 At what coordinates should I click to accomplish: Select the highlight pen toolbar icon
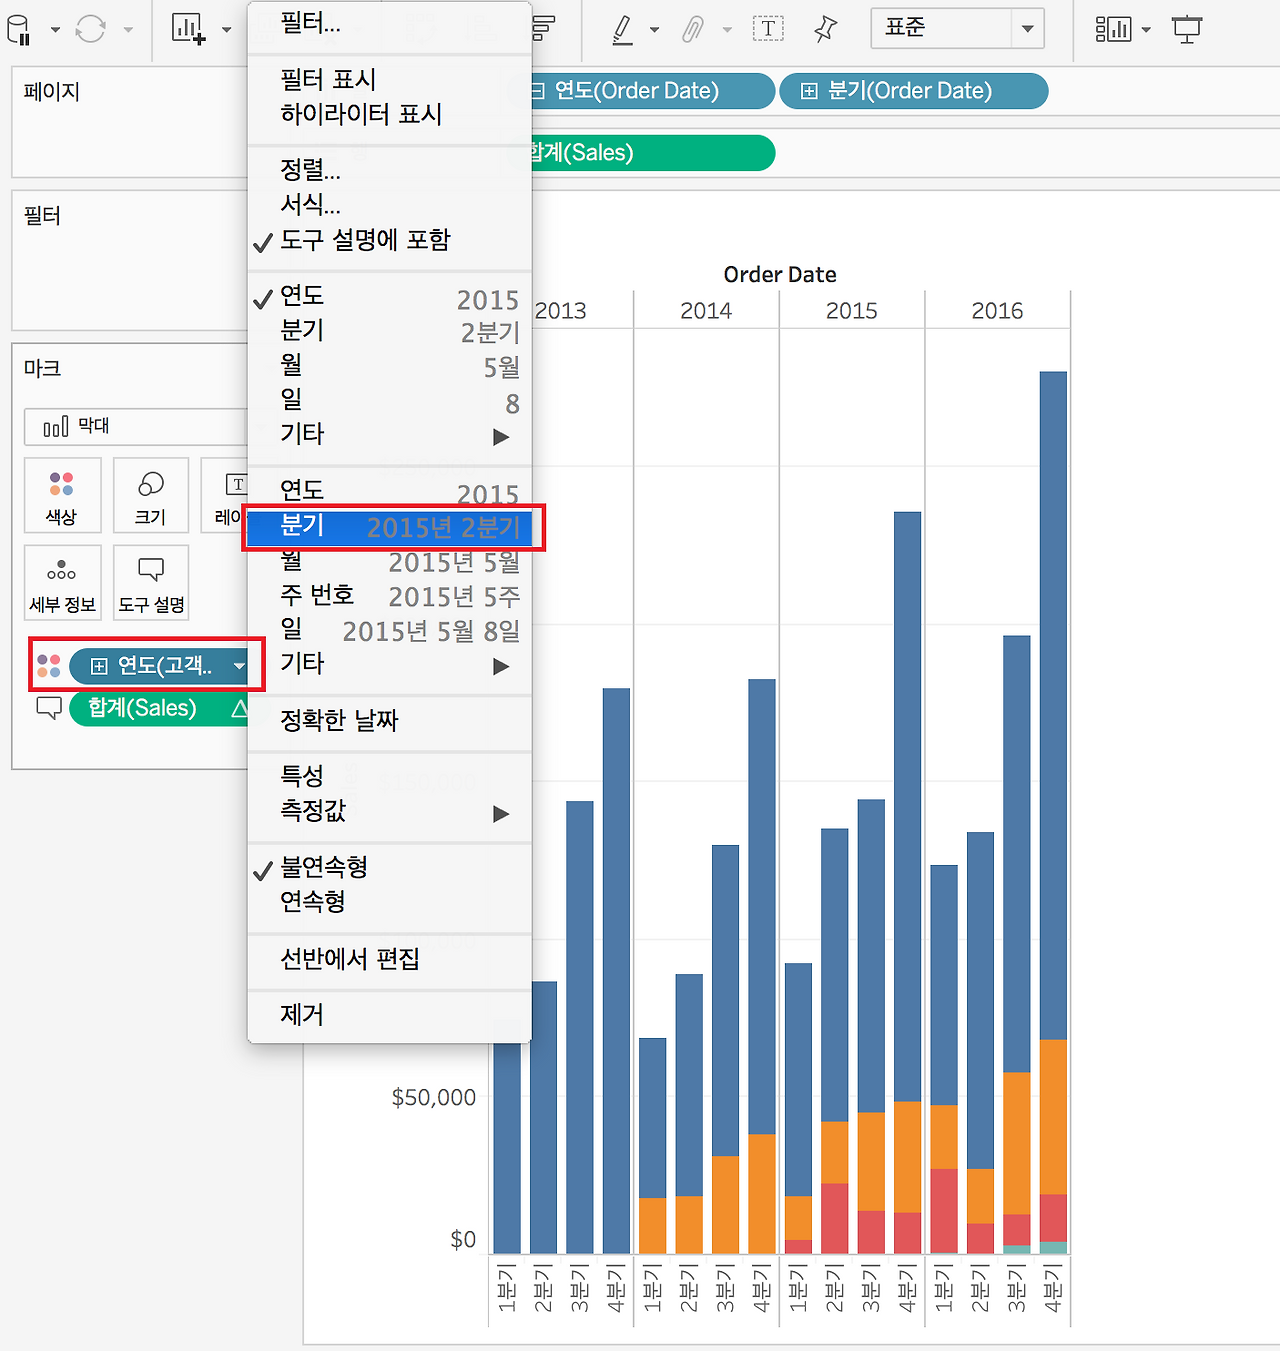[622, 30]
